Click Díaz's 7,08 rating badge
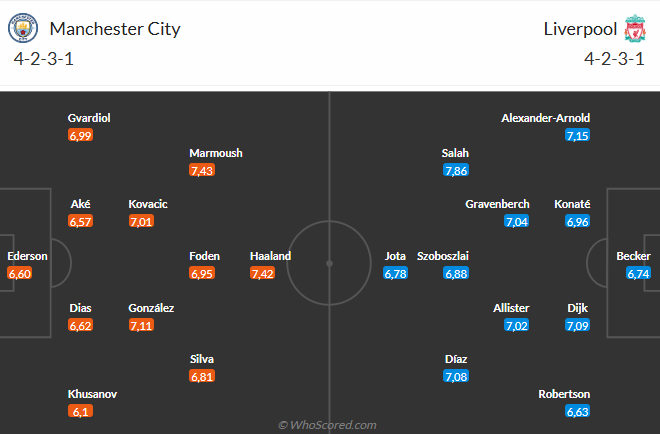Screen dimensions: 660x434 pyautogui.click(x=456, y=376)
